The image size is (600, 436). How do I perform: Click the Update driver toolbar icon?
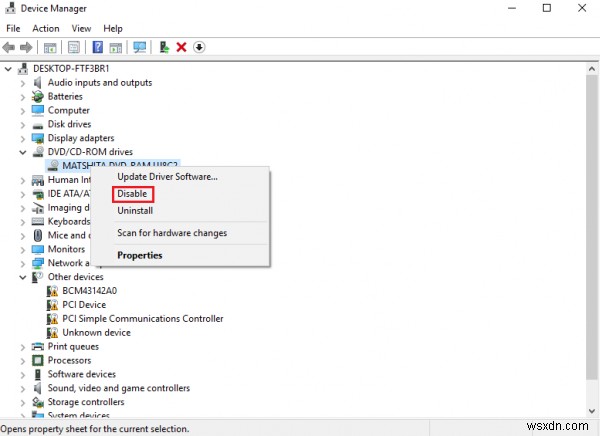point(165,47)
